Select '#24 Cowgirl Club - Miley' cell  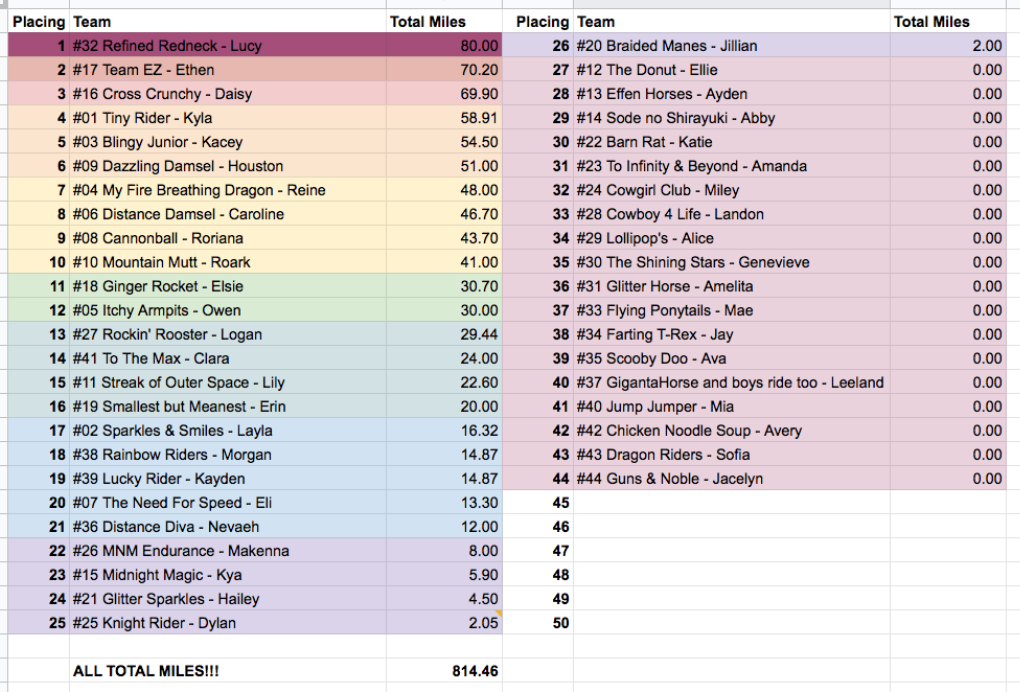pyautogui.click(x=732, y=190)
